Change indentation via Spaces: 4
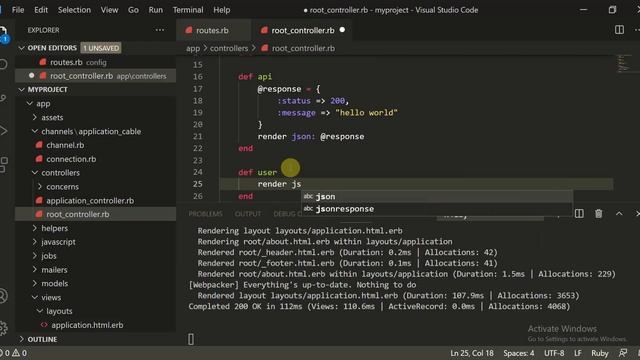640x360 pixels. click(518, 353)
